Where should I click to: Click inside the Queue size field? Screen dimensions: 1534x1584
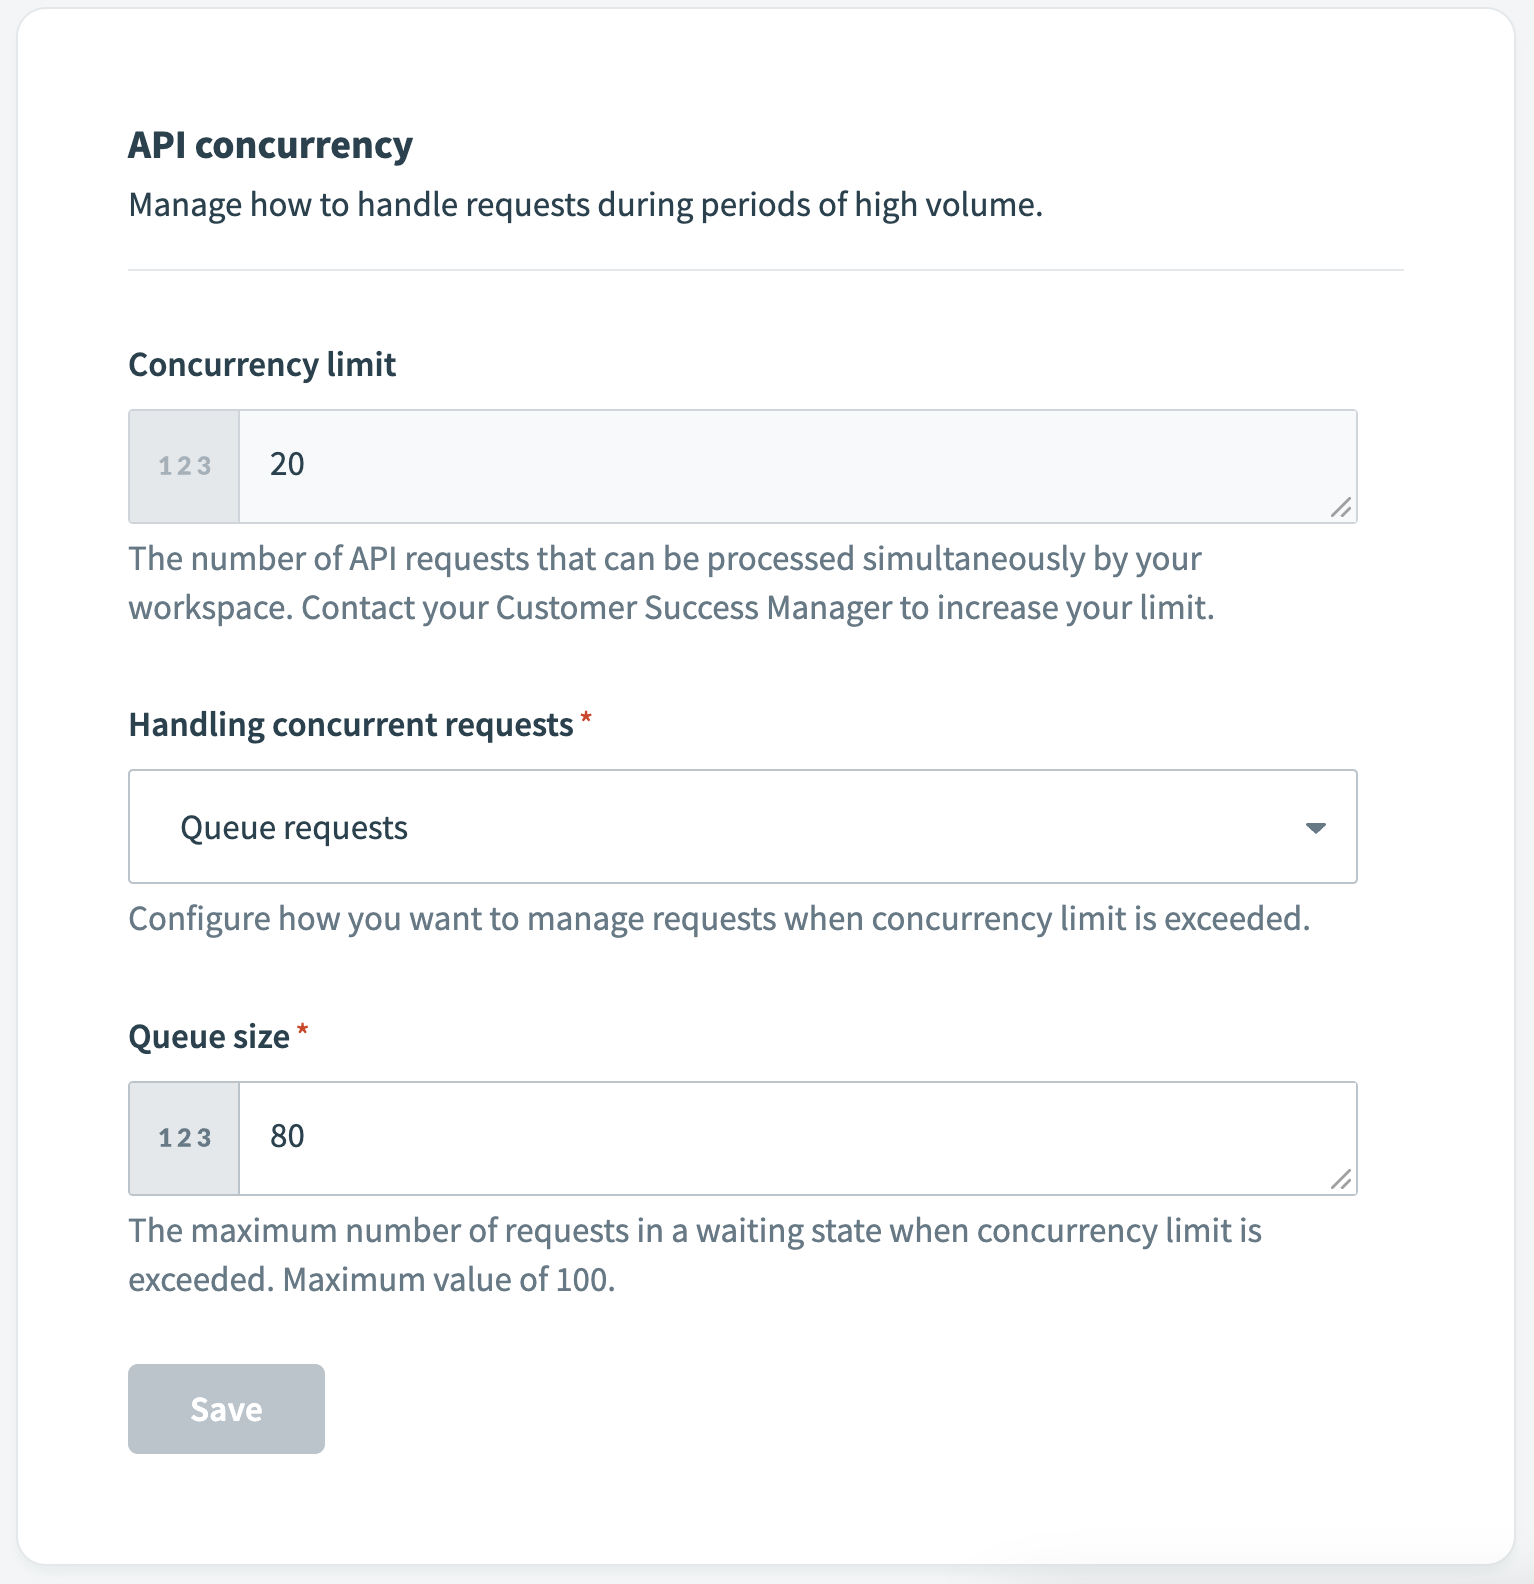click(700, 1138)
